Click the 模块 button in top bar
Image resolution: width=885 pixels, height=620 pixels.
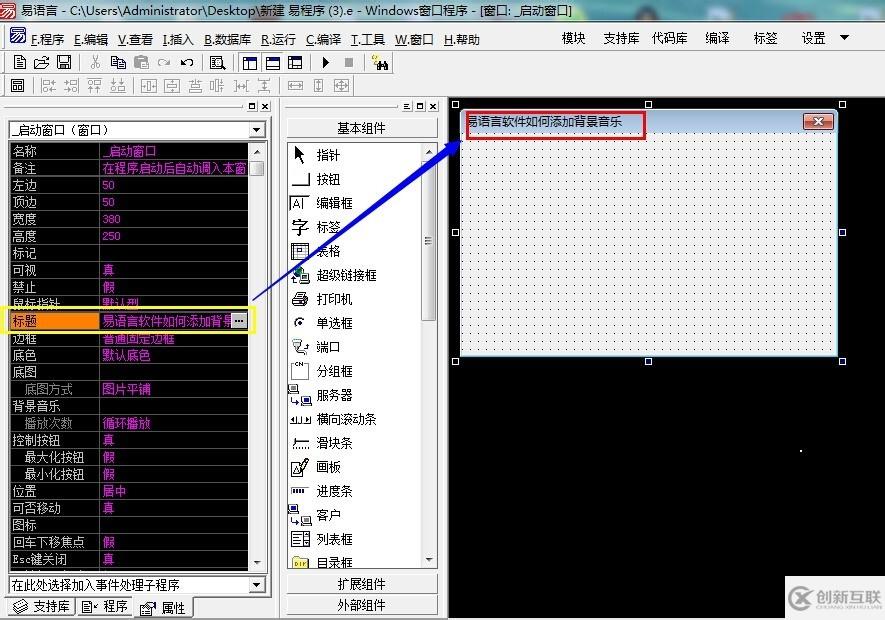pos(573,38)
